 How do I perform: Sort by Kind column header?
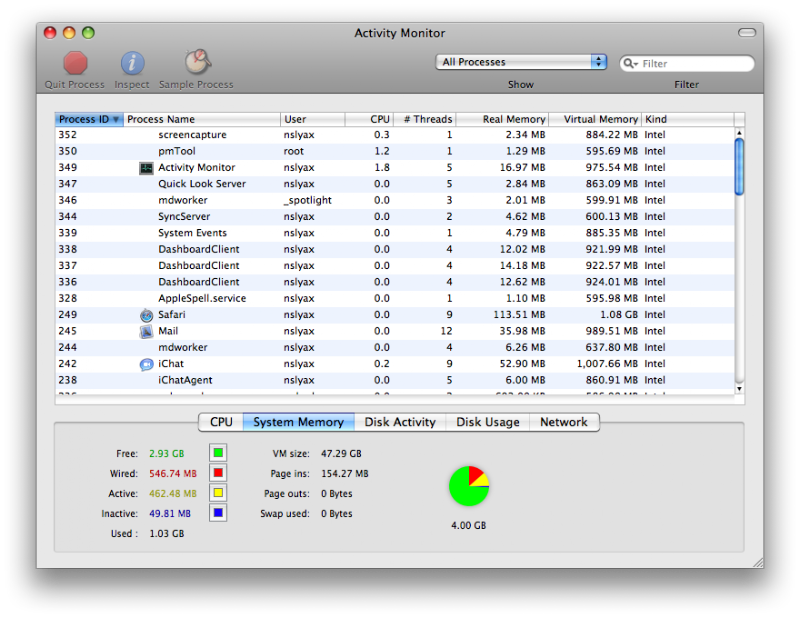(687, 119)
